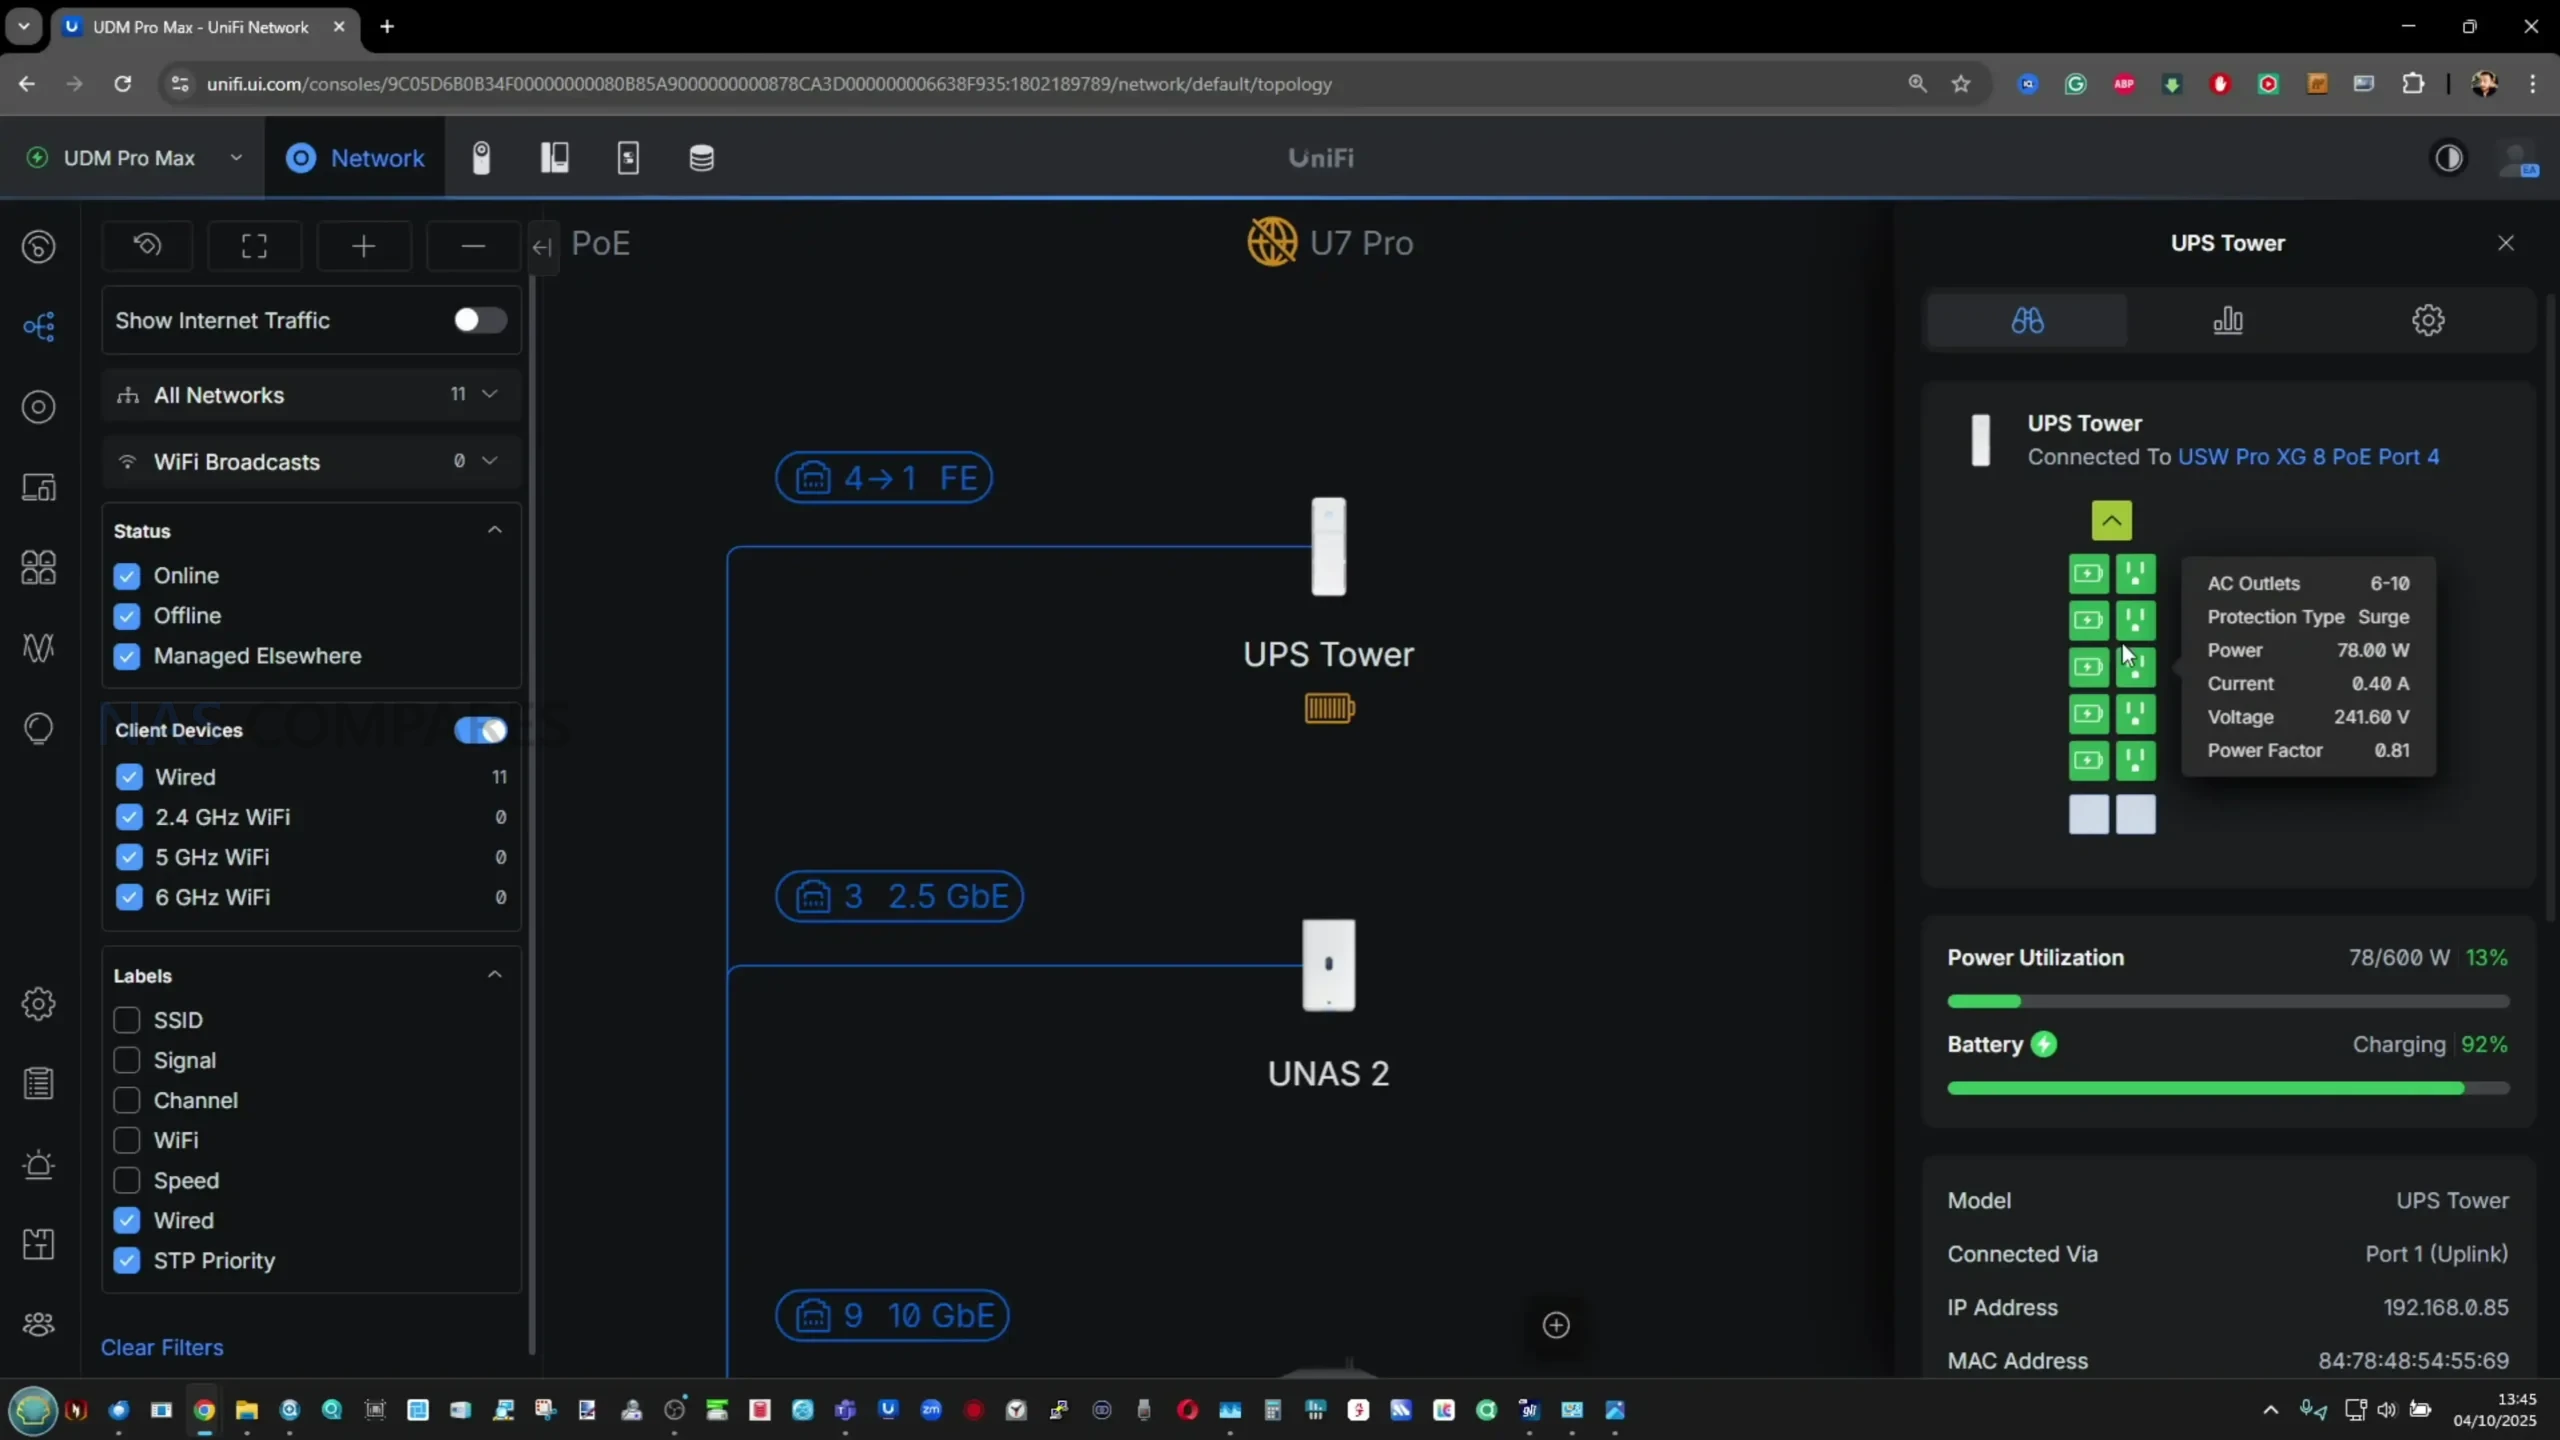Viewport: 2560px width, 1440px height.
Task: Open the Topology view in sidebar
Action: click(x=39, y=327)
